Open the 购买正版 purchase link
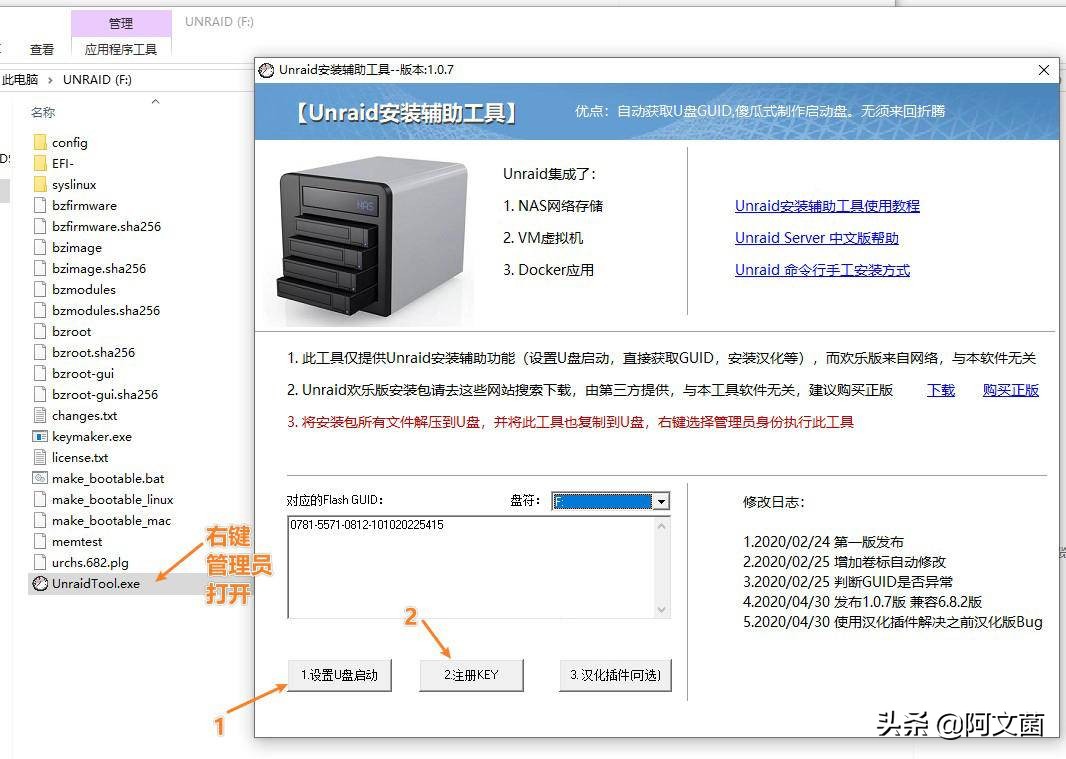Image resolution: width=1066 pixels, height=759 pixels. click(x=1010, y=390)
